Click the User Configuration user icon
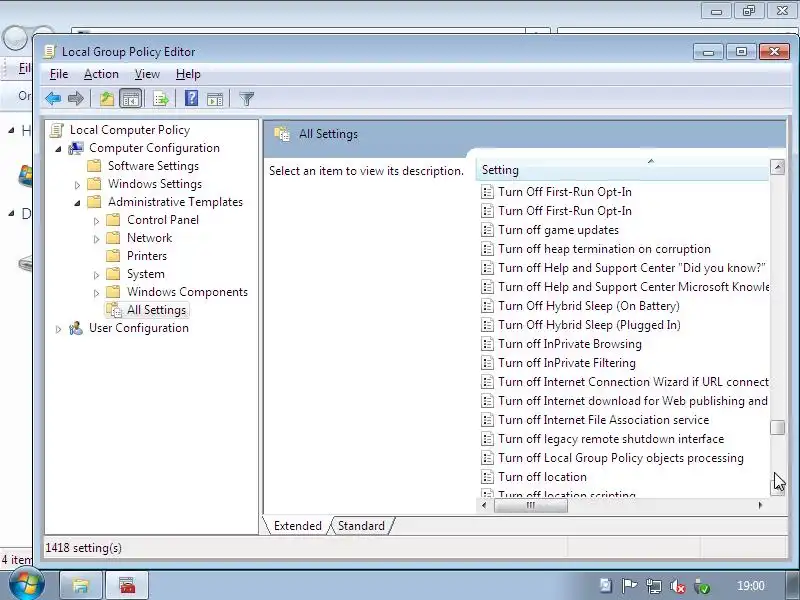This screenshot has height=600, width=800. (76, 328)
